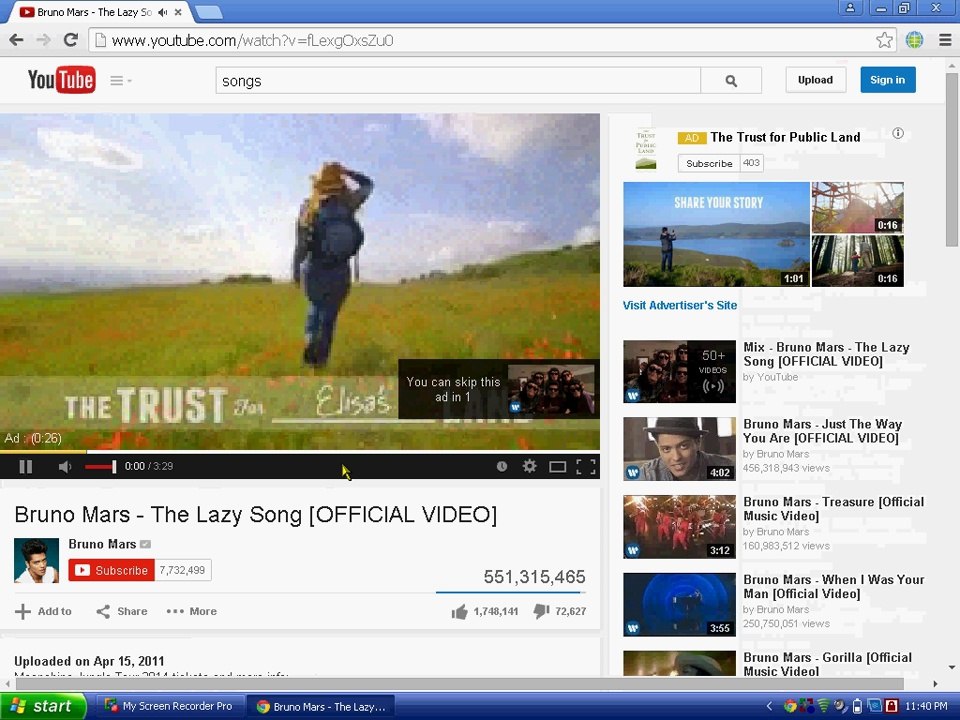The image size is (960, 720).
Task: Open the Treasure music video thumbnail
Action: [x=679, y=527]
